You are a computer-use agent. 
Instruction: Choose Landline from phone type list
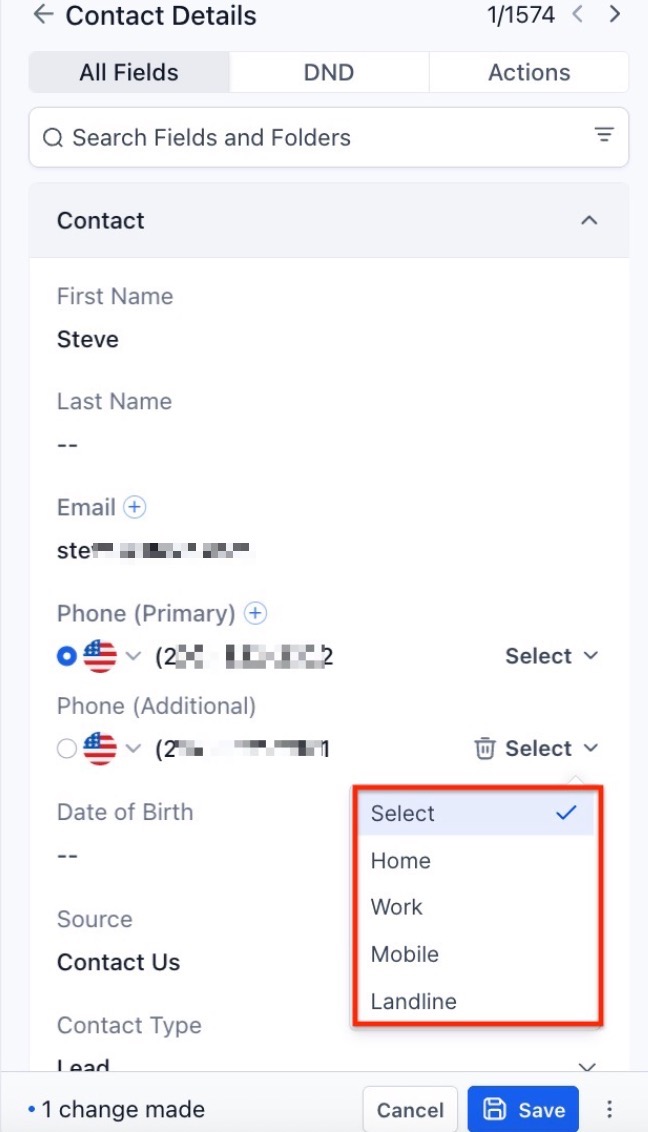(x=413, y=1001)
